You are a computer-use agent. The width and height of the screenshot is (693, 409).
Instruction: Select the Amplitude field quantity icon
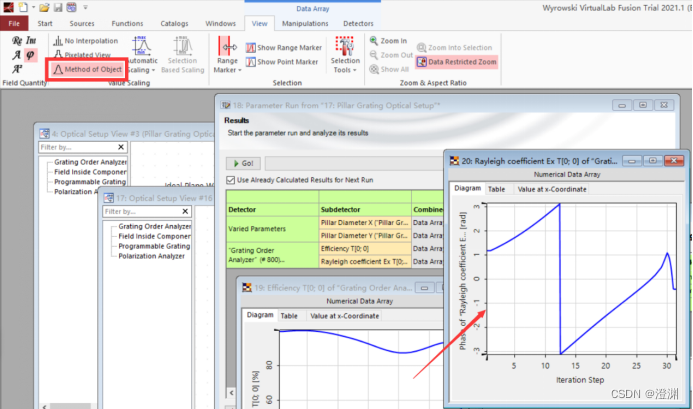tap(17, 55)
